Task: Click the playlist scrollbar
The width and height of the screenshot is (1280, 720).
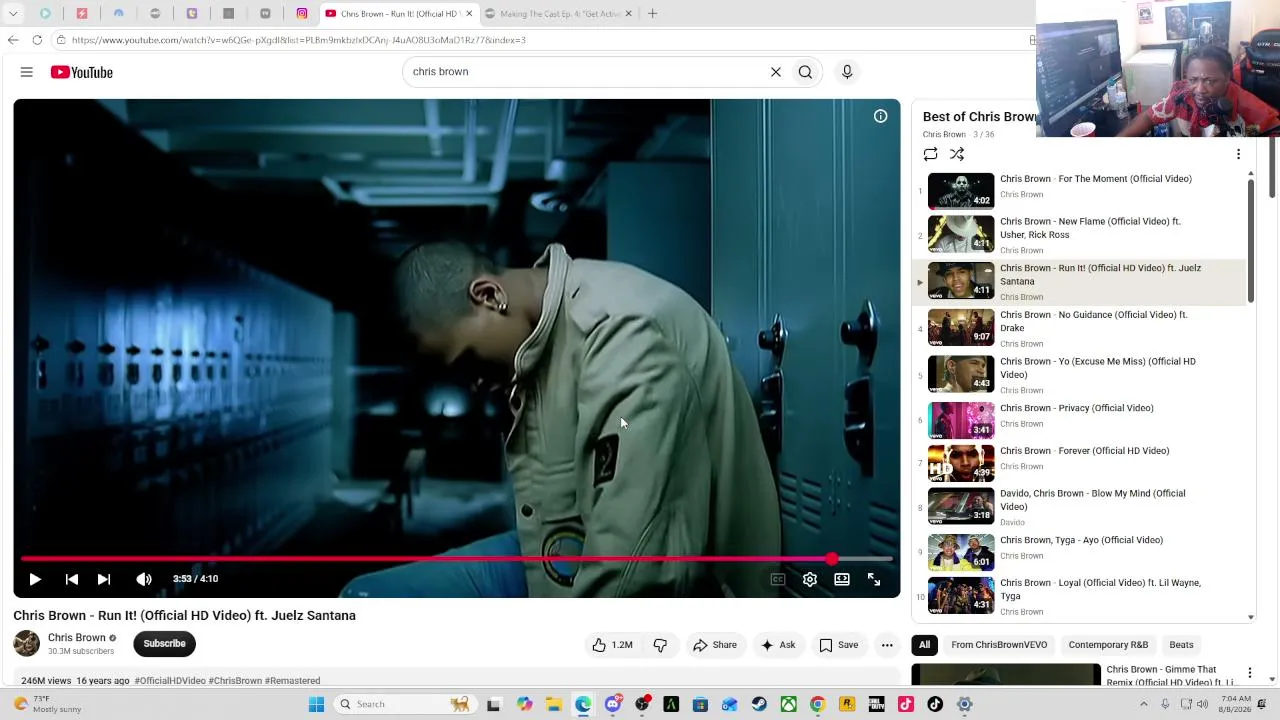Action: [1251, 240]
